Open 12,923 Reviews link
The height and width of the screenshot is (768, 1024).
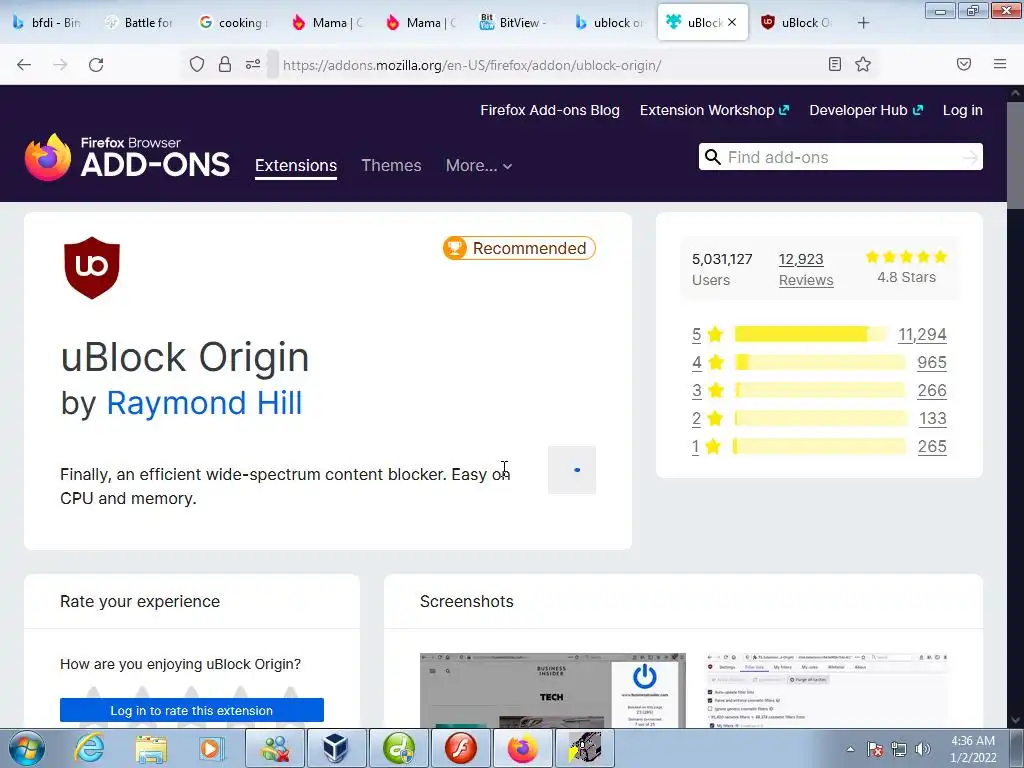click(806, 270)
